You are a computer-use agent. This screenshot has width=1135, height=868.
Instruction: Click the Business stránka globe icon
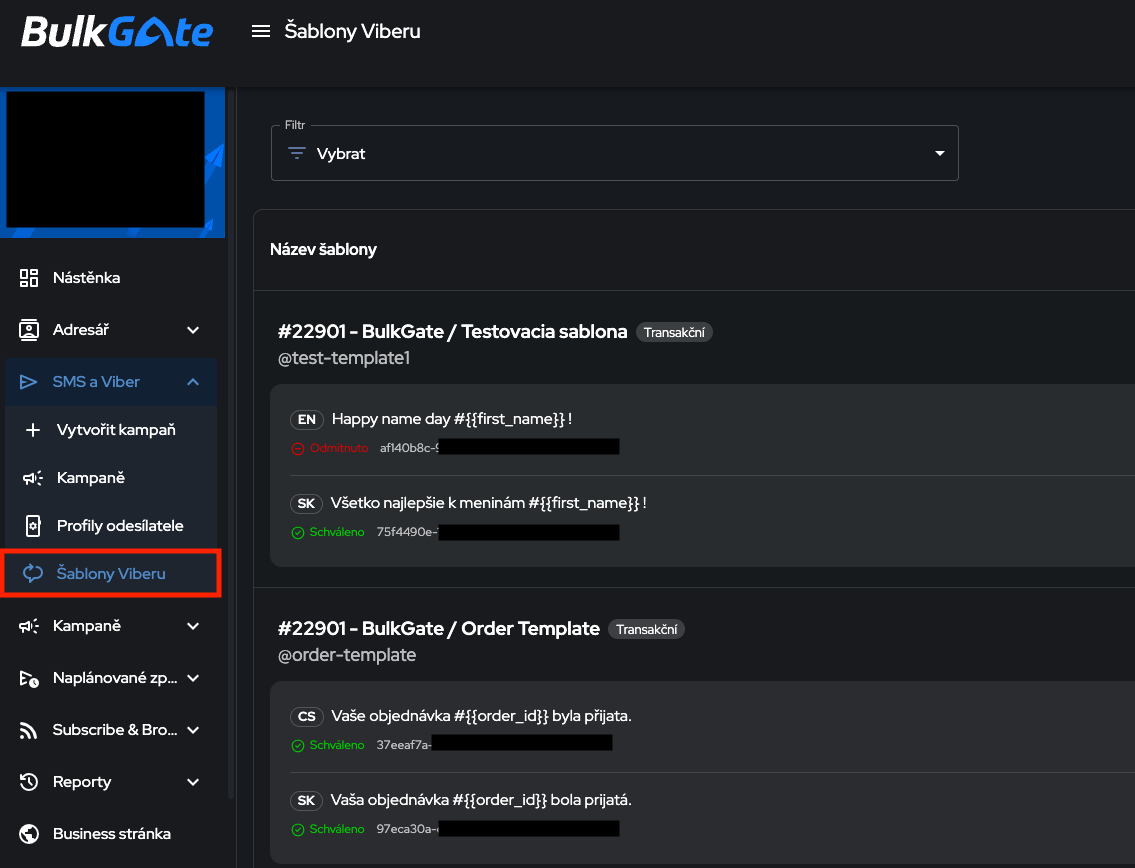pos(29,834)
